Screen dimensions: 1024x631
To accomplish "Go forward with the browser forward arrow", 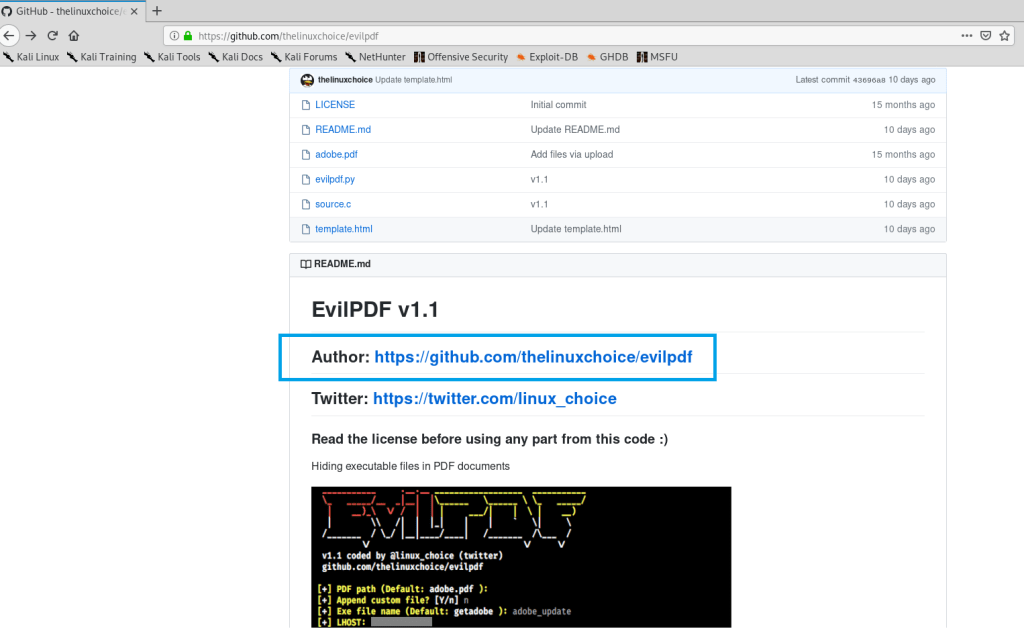I will pyautogui.click(x=31, y=35).
